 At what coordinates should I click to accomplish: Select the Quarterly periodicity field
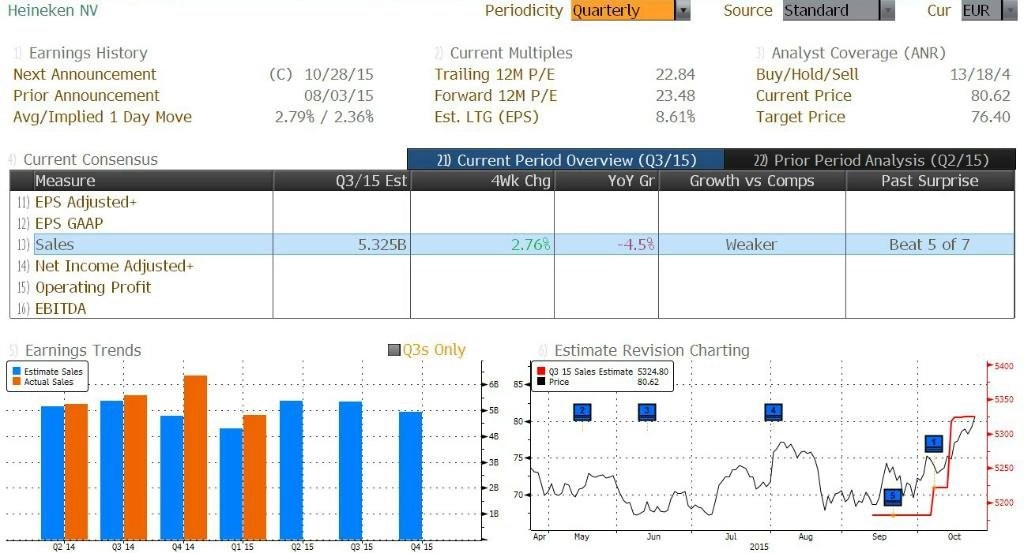[622, 10]
